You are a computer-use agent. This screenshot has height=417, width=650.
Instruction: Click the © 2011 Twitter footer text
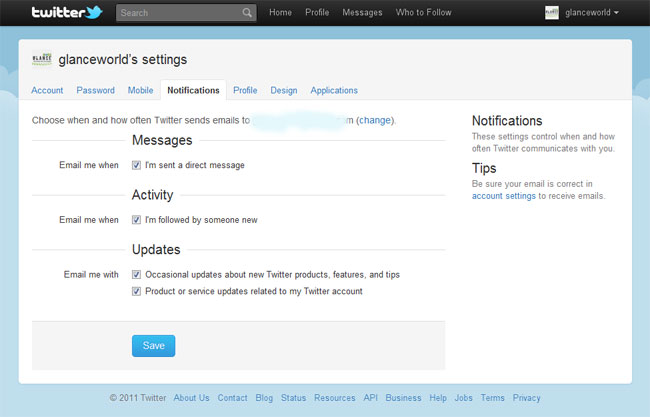tap(138, 398)
